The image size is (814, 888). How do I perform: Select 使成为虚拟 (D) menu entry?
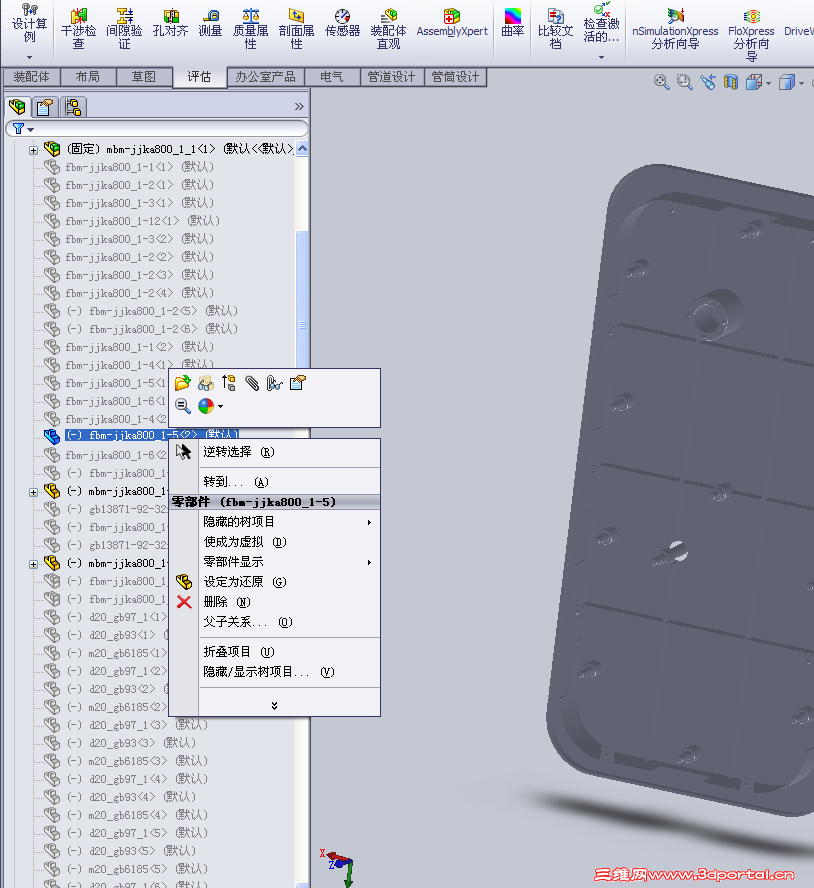click(275, 542)
